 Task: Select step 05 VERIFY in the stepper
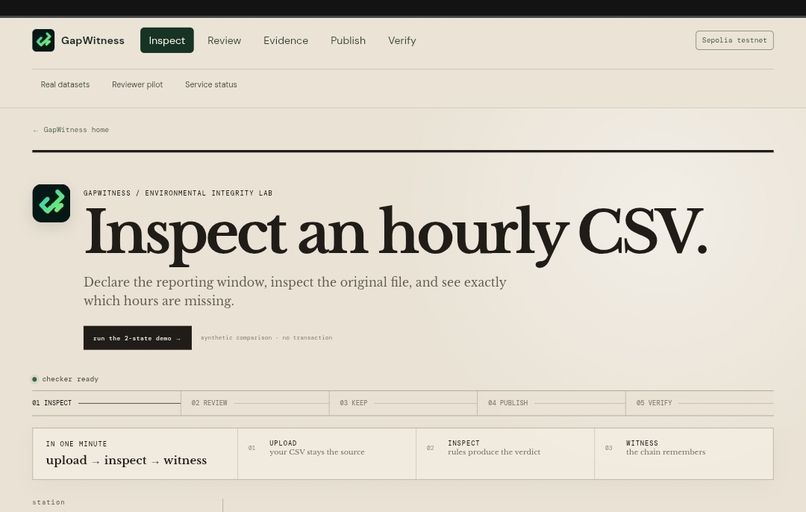700,403
